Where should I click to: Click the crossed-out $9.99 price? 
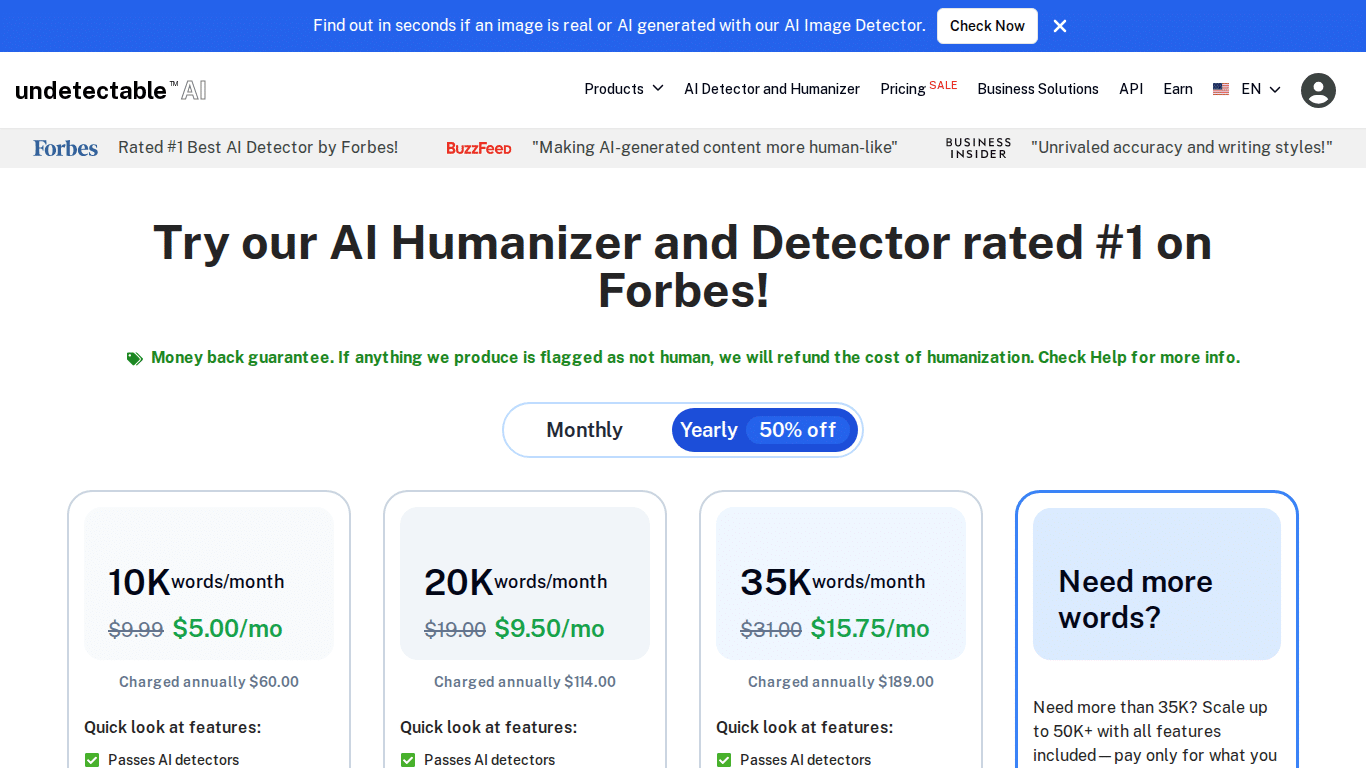[136, 630]
